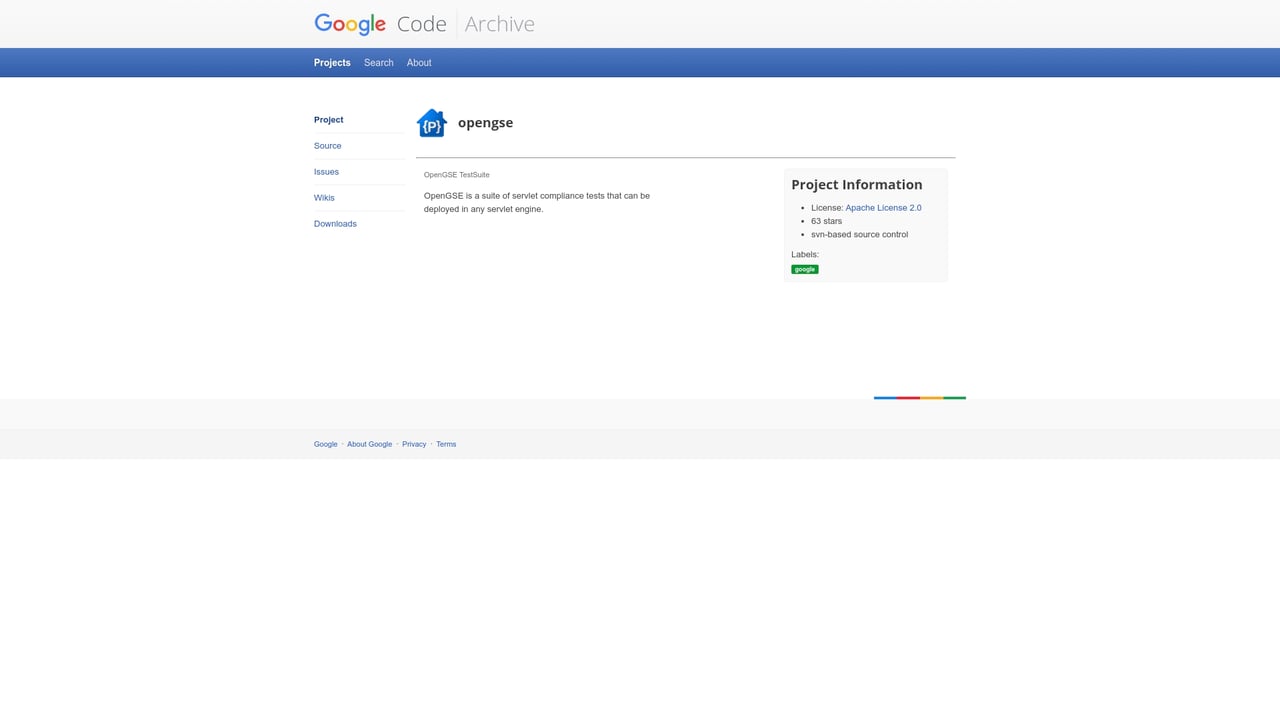Select the Project sidebar entry
1280x720 pixels.
(x=328, y=119)
